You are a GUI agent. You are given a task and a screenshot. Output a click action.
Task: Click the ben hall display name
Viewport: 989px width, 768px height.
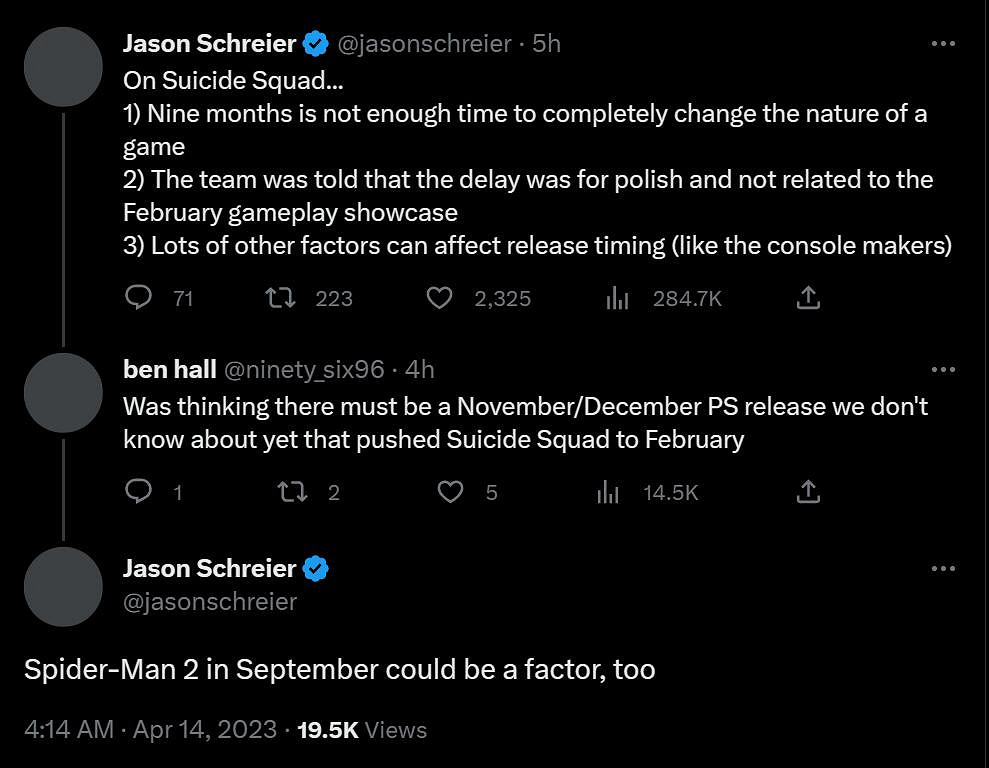[169, 370]
